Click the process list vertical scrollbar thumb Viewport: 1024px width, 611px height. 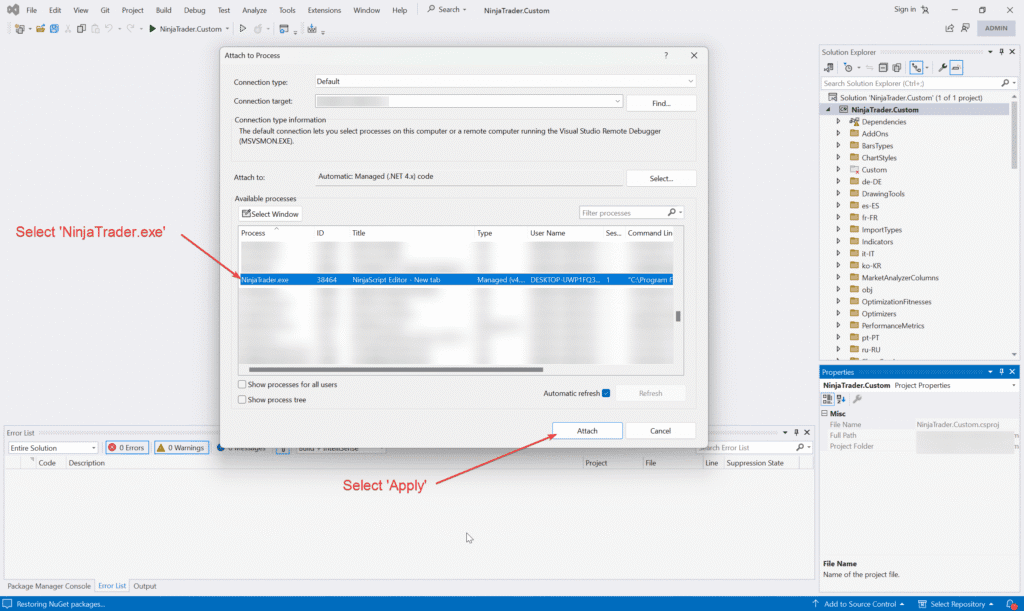coord(678,316)
